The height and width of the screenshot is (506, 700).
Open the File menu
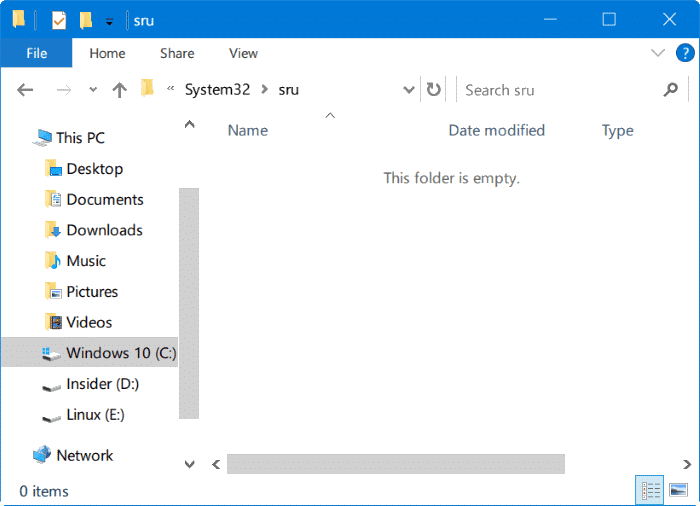[36, 53]
